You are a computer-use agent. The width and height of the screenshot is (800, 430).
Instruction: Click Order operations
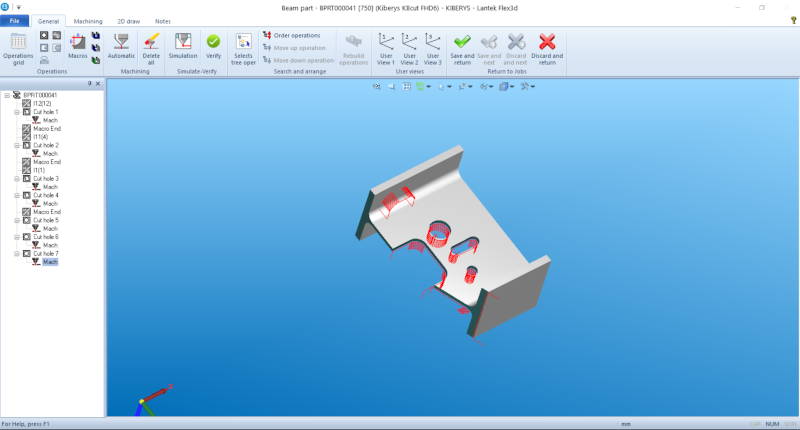click(292, 35)
